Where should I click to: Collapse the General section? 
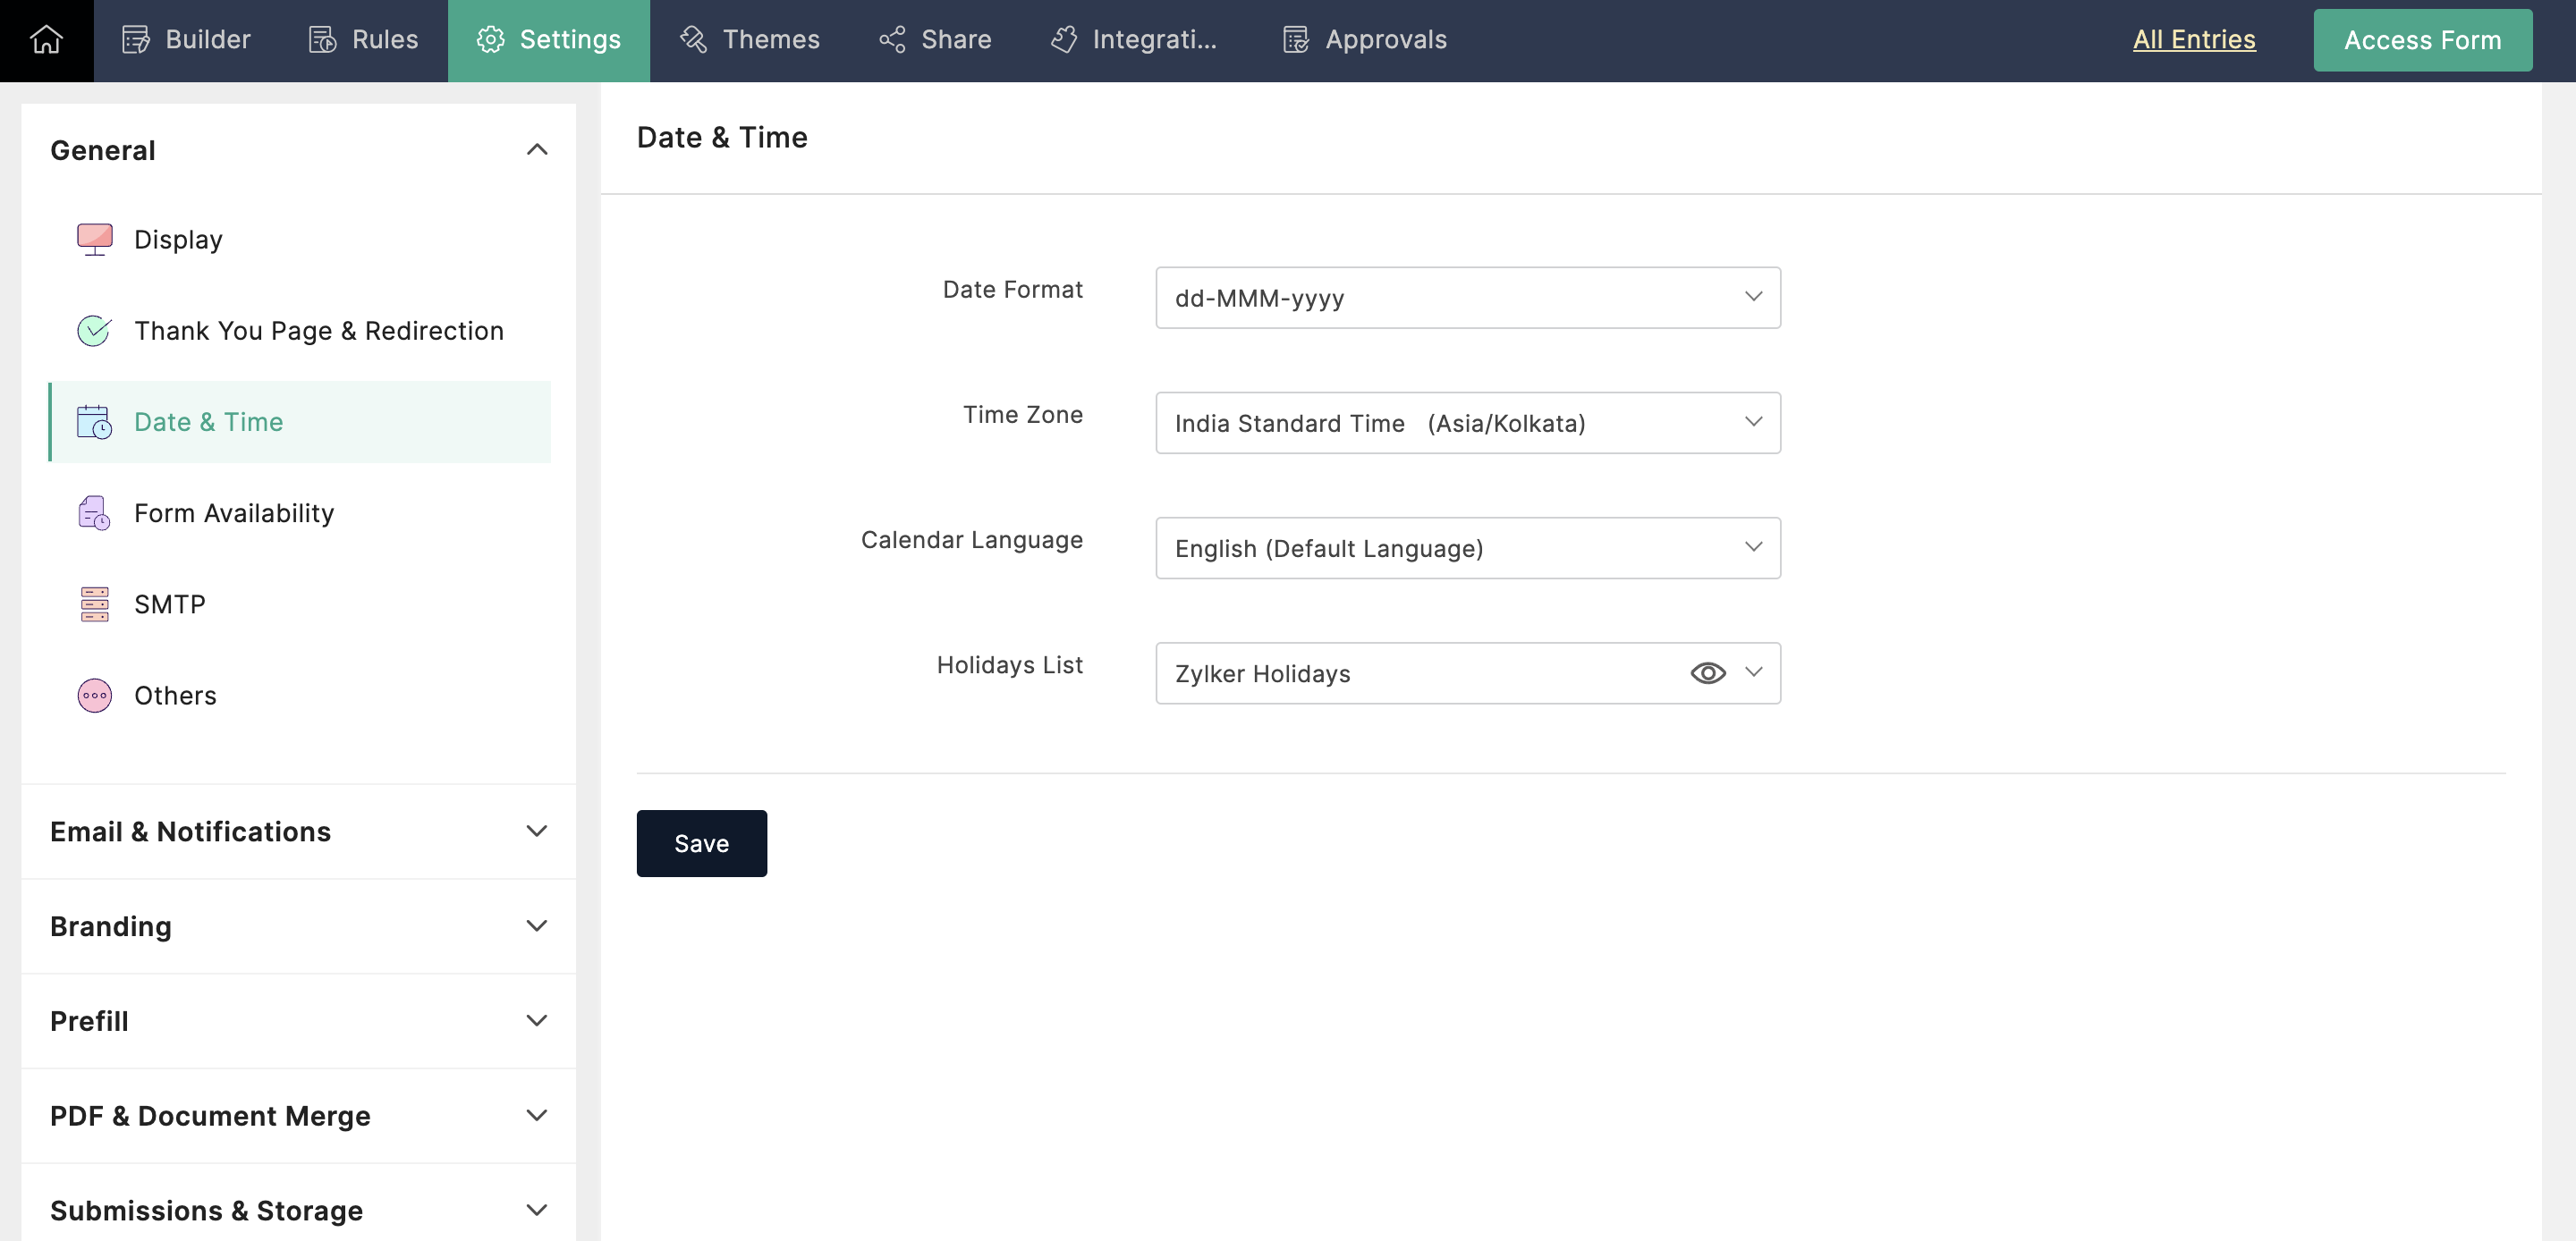click(536, 150)
